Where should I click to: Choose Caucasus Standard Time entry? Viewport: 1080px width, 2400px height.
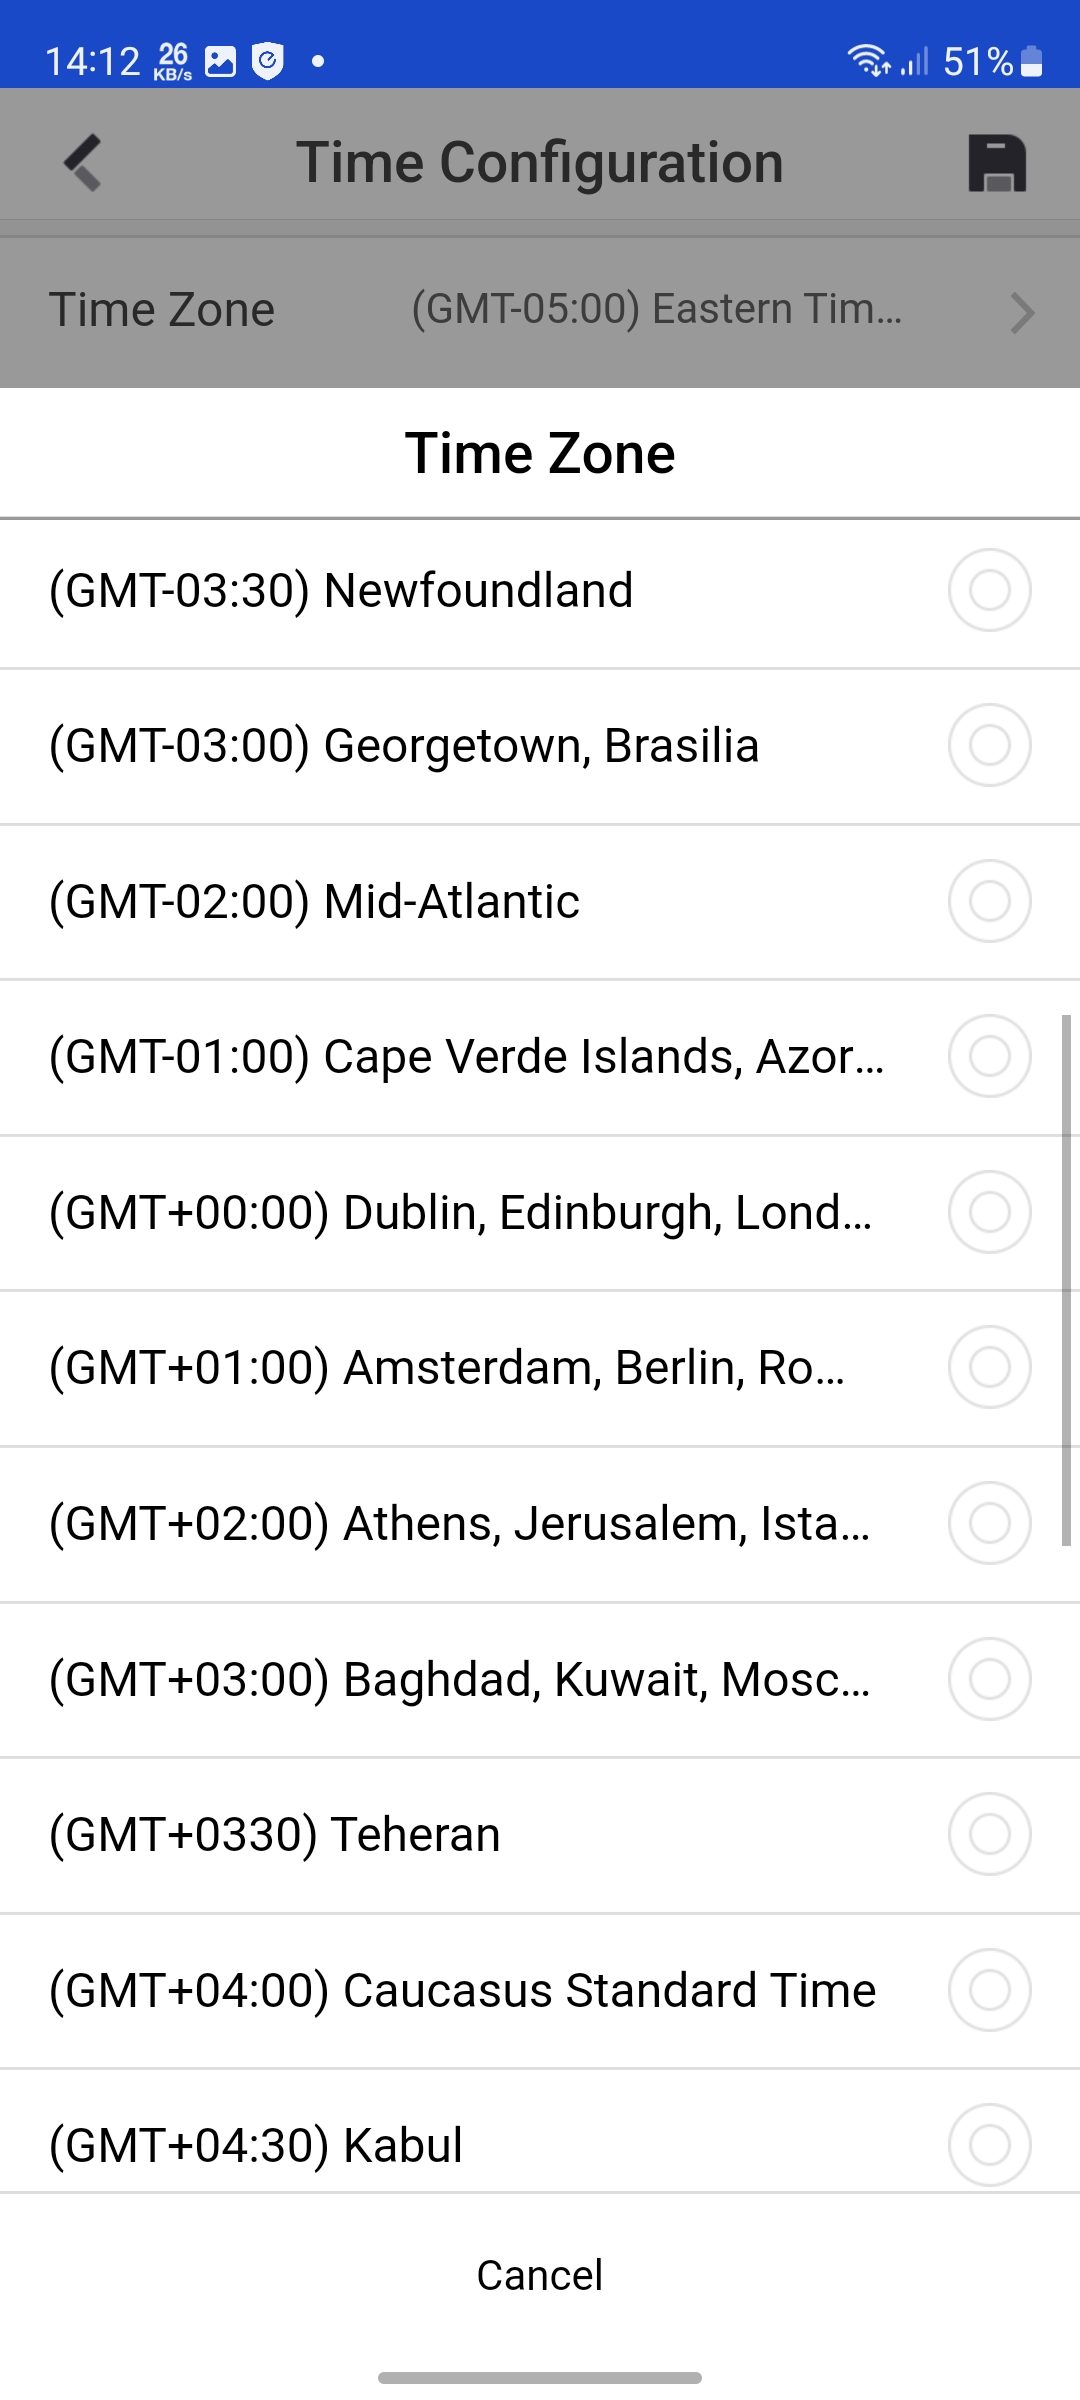coord(462,1990)
